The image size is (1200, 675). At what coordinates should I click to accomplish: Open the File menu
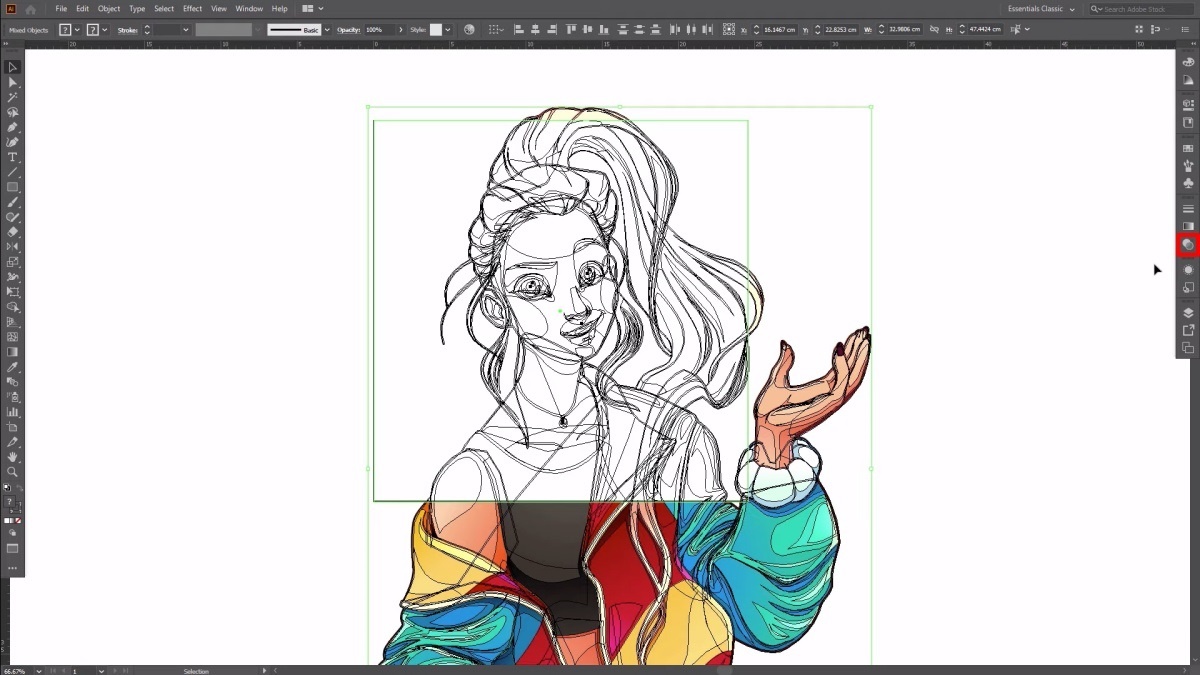pyautogui.click(x=61, y=9)
